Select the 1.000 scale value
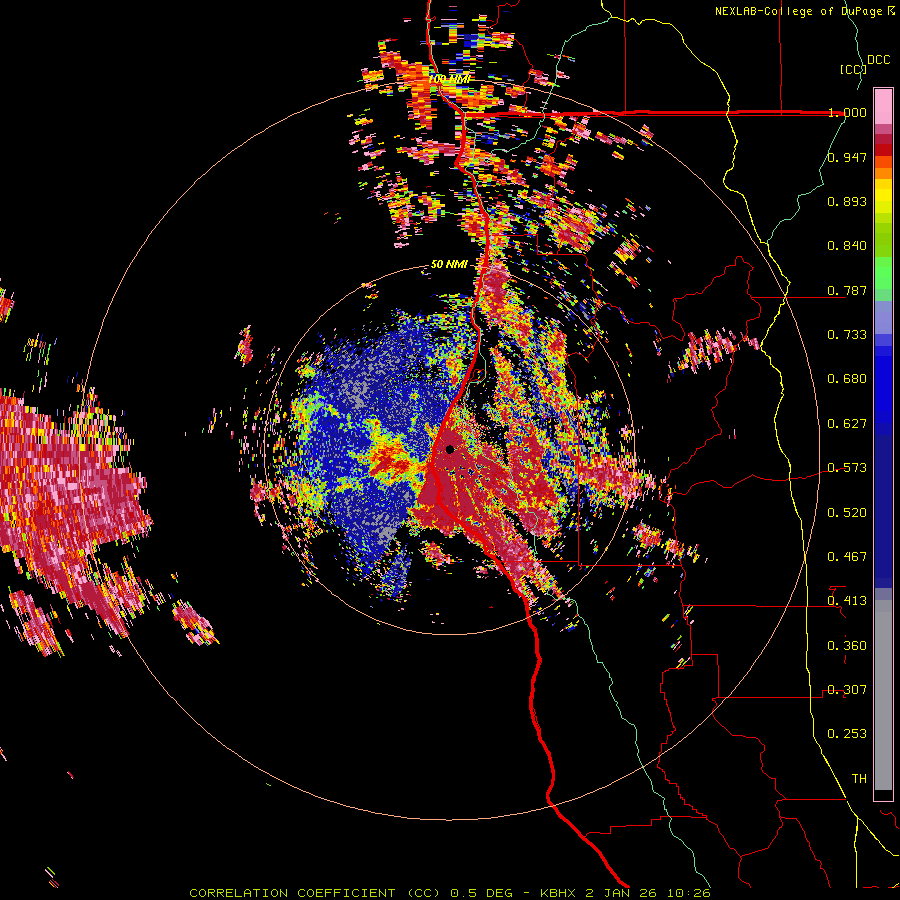Screen dimensions: 900x900 click(847, 112)
